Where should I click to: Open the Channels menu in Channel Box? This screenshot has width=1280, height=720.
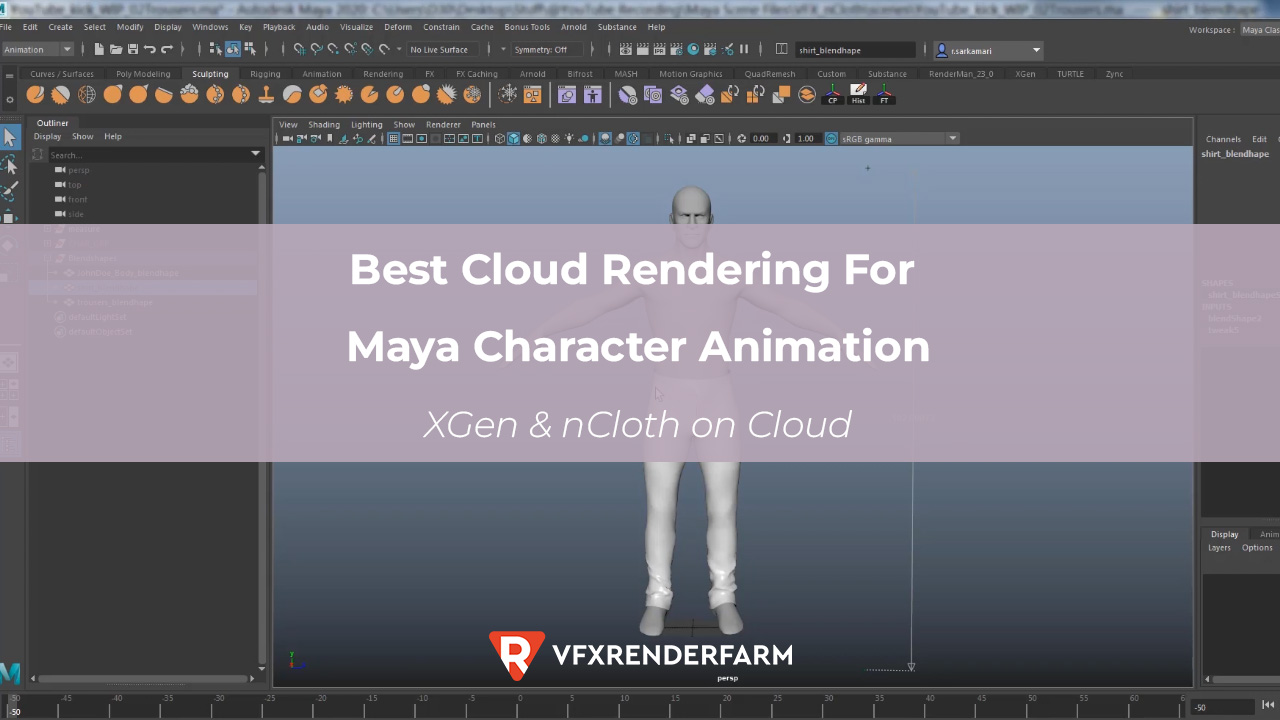[x=1223, y=139]
